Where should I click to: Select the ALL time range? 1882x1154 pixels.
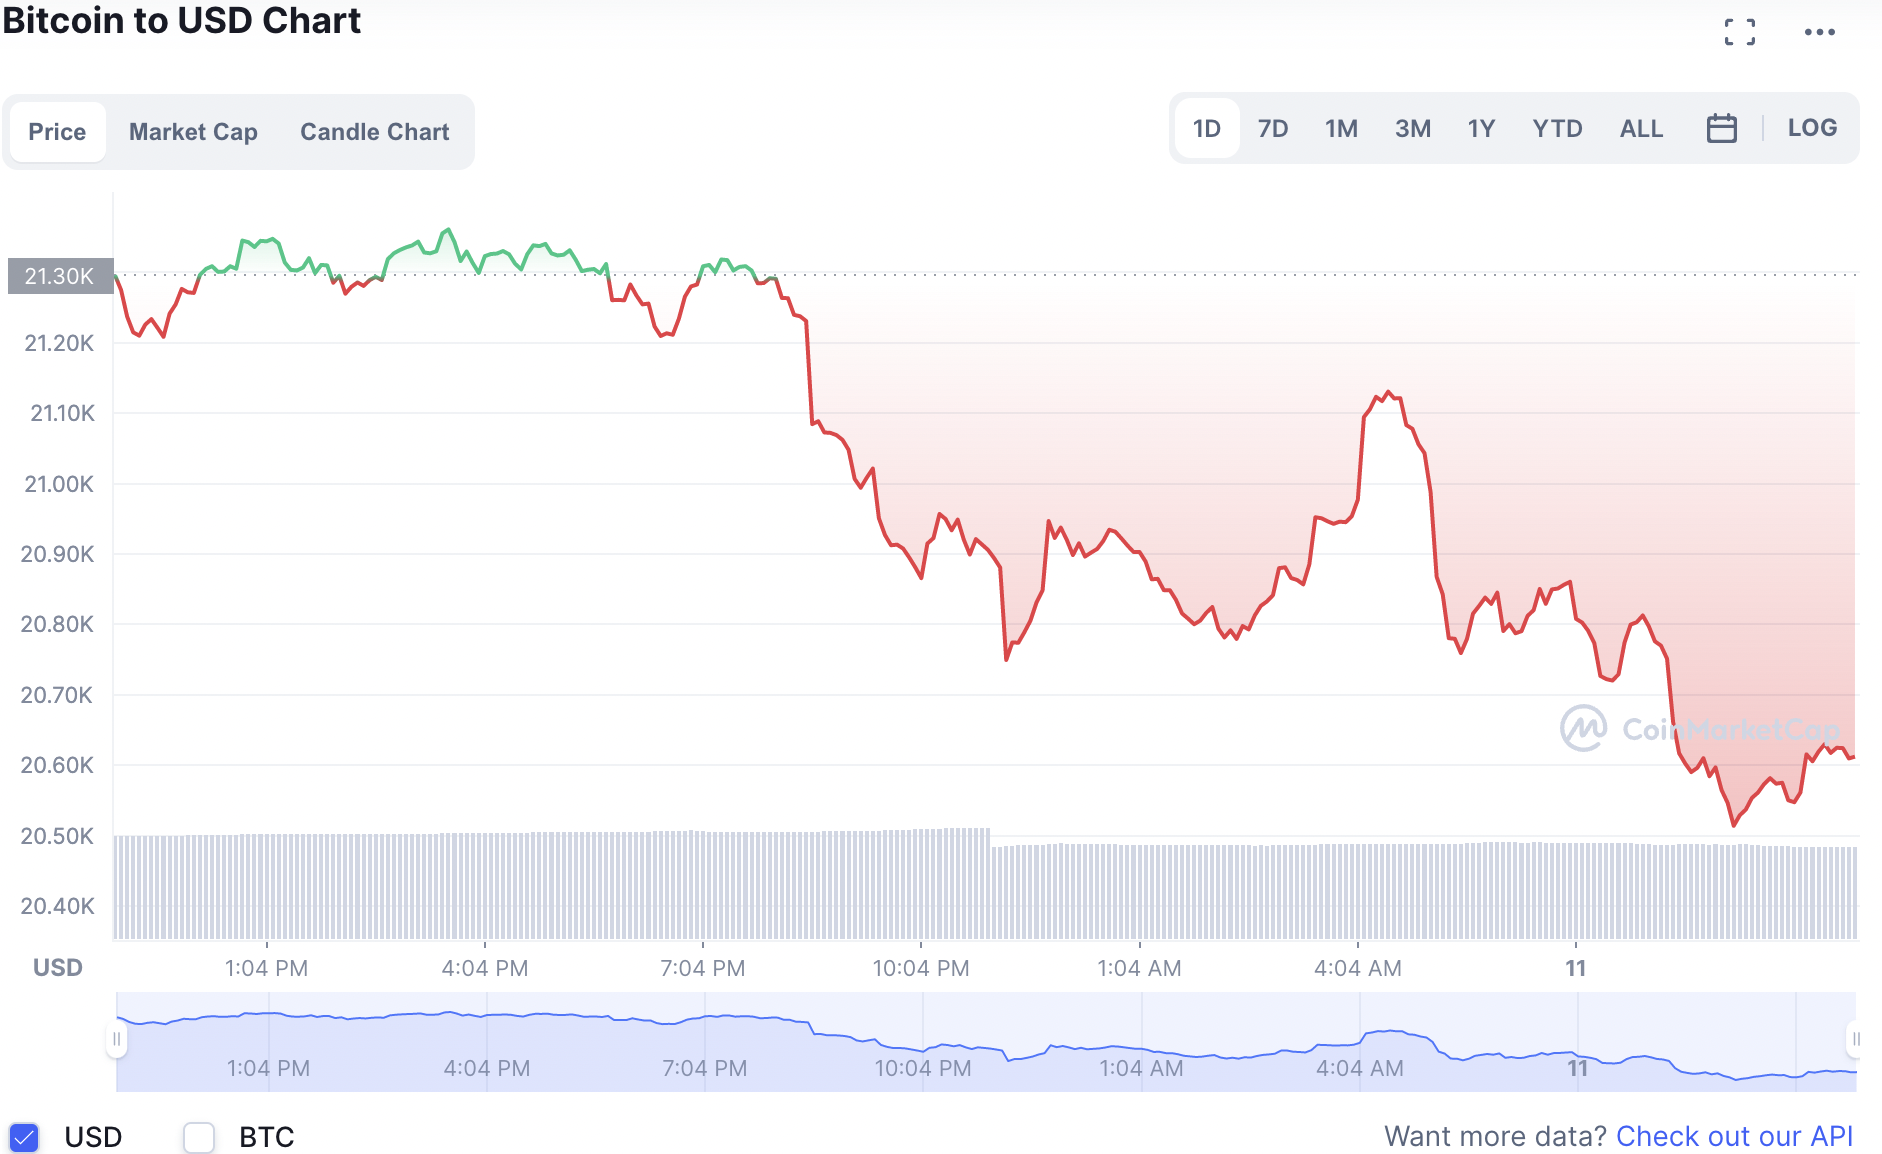(1642, 128)
